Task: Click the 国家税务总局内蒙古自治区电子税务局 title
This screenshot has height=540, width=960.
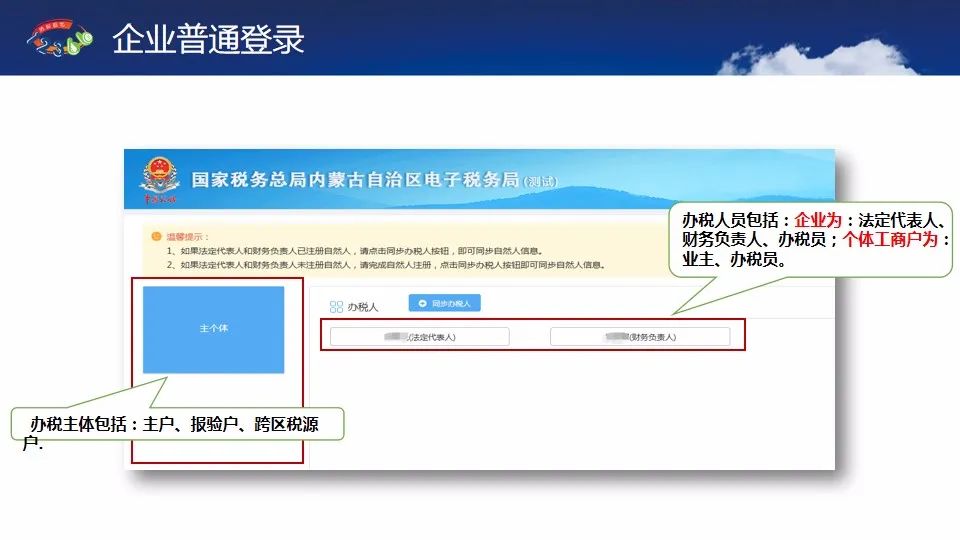Action: pyautogui.click(x=355, y=180)
